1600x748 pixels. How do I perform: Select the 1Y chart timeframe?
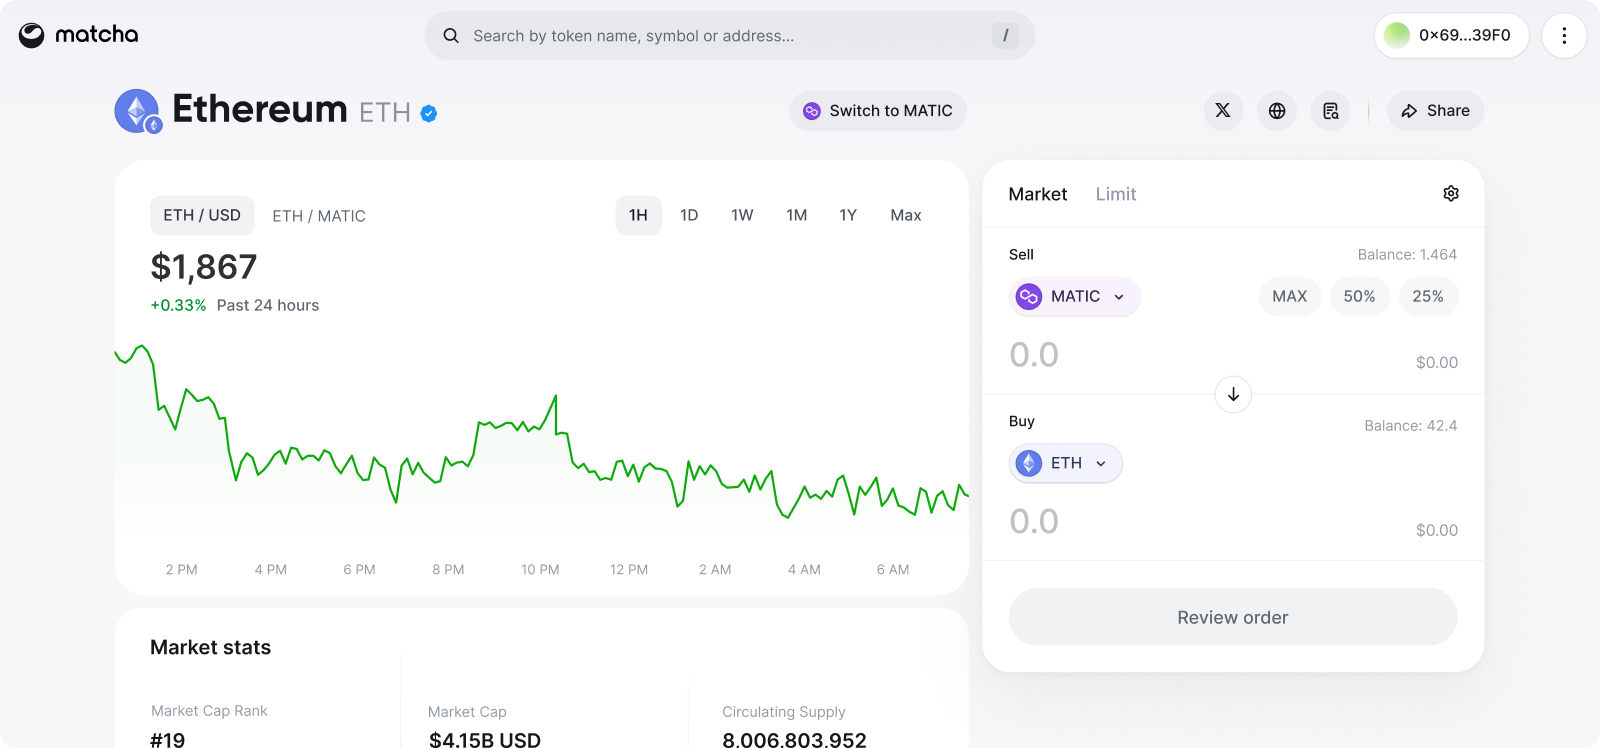click(848, 215)
